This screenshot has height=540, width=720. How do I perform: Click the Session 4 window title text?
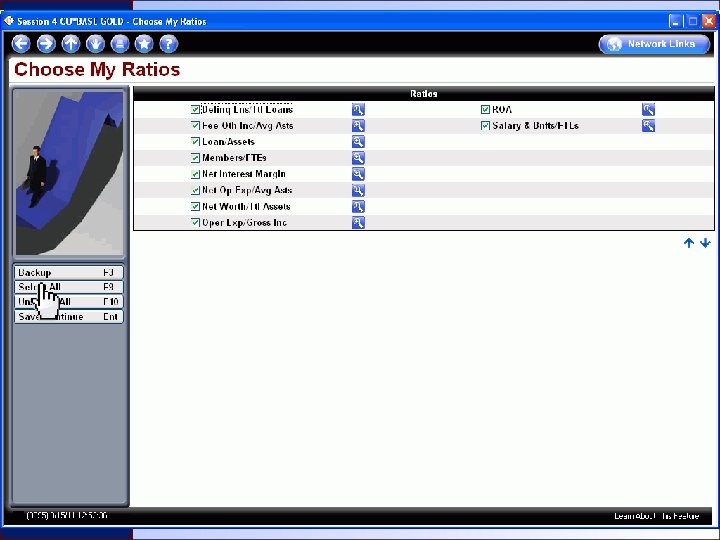coord(112,22)
